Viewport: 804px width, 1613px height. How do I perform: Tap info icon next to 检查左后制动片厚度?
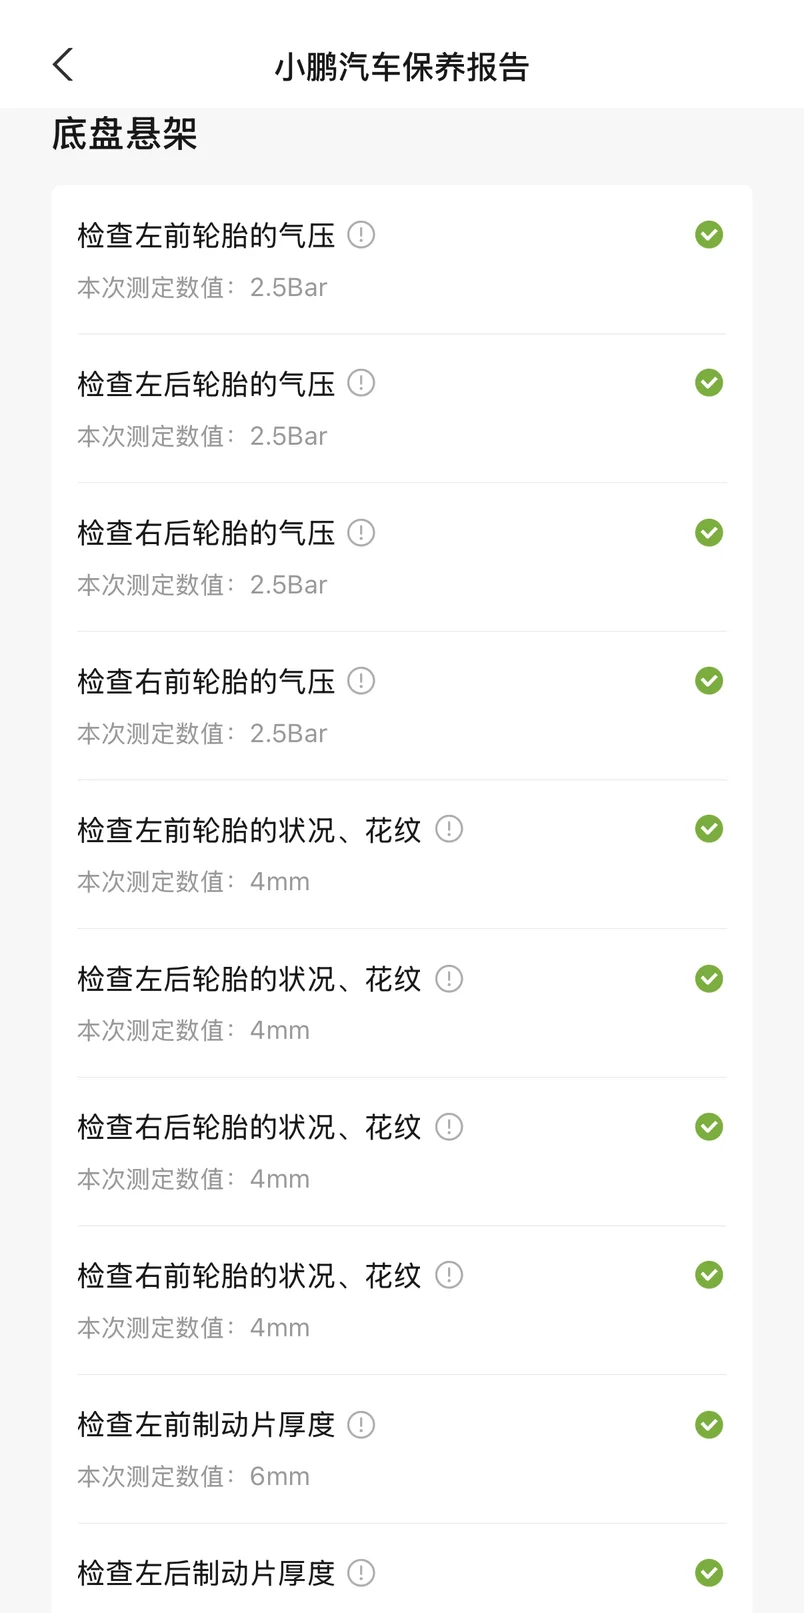[x=361, y=1573]
